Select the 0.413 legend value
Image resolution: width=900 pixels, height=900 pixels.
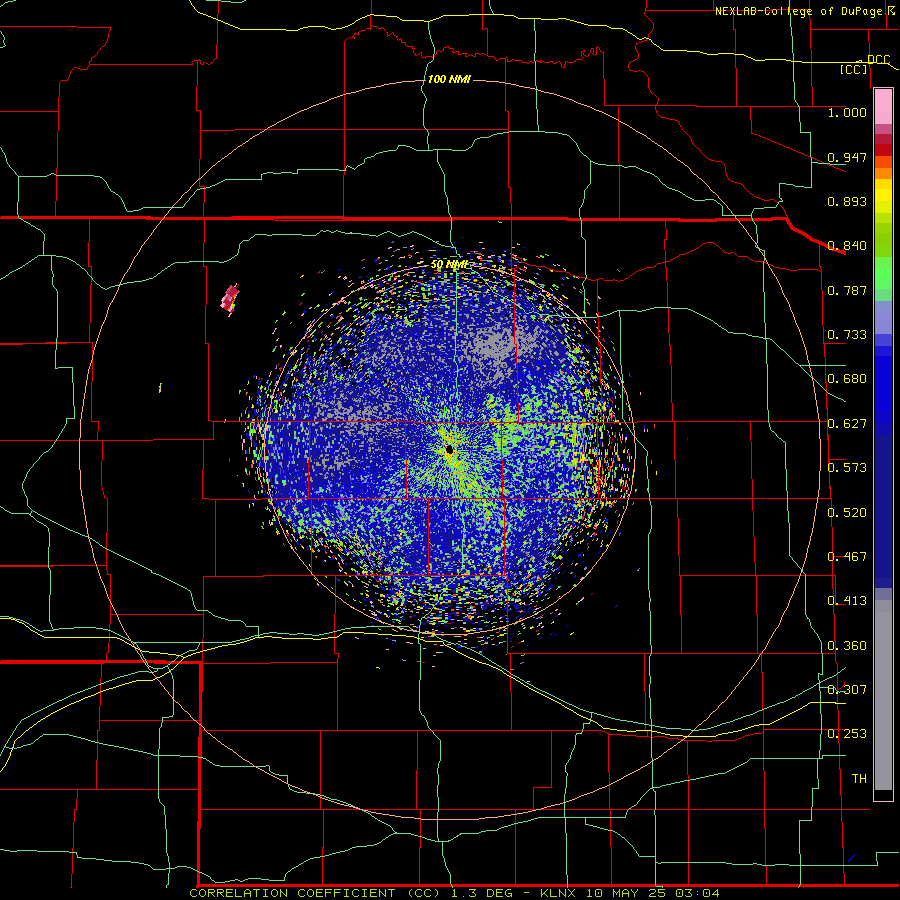847,601
